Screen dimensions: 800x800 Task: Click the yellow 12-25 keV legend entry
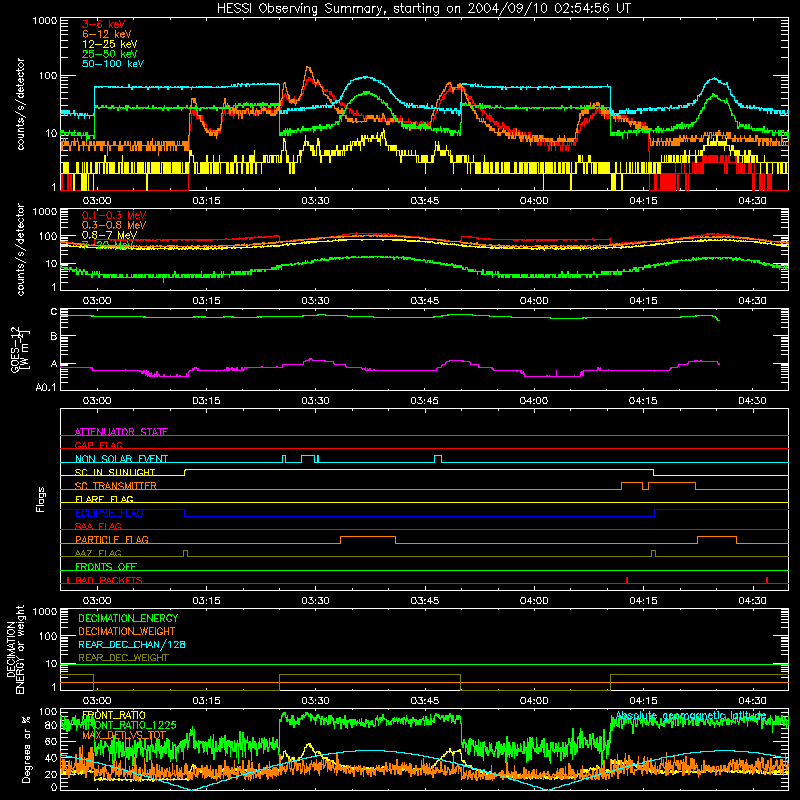point(110,44)
